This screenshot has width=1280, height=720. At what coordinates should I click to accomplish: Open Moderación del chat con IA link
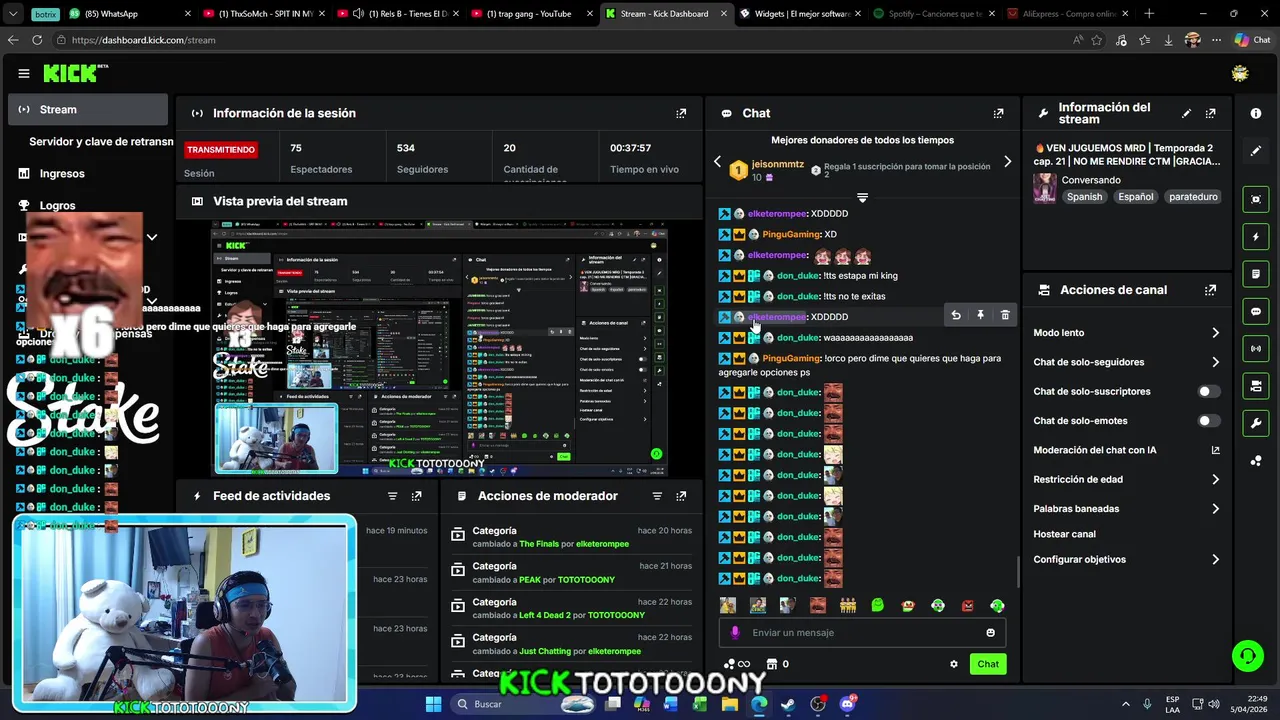point(1126,450)
